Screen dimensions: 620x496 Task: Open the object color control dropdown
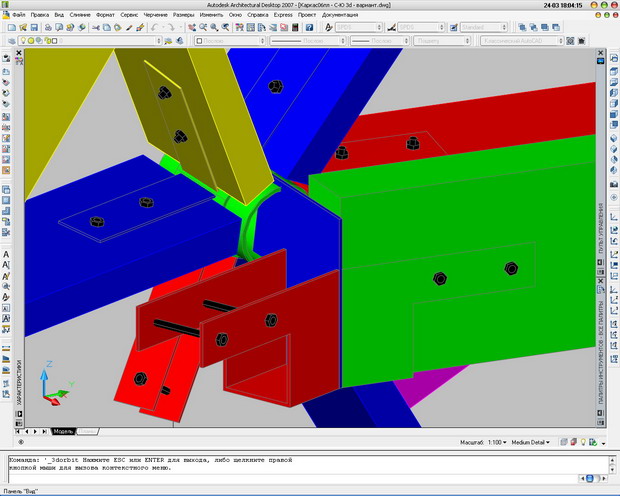(228, 42)
